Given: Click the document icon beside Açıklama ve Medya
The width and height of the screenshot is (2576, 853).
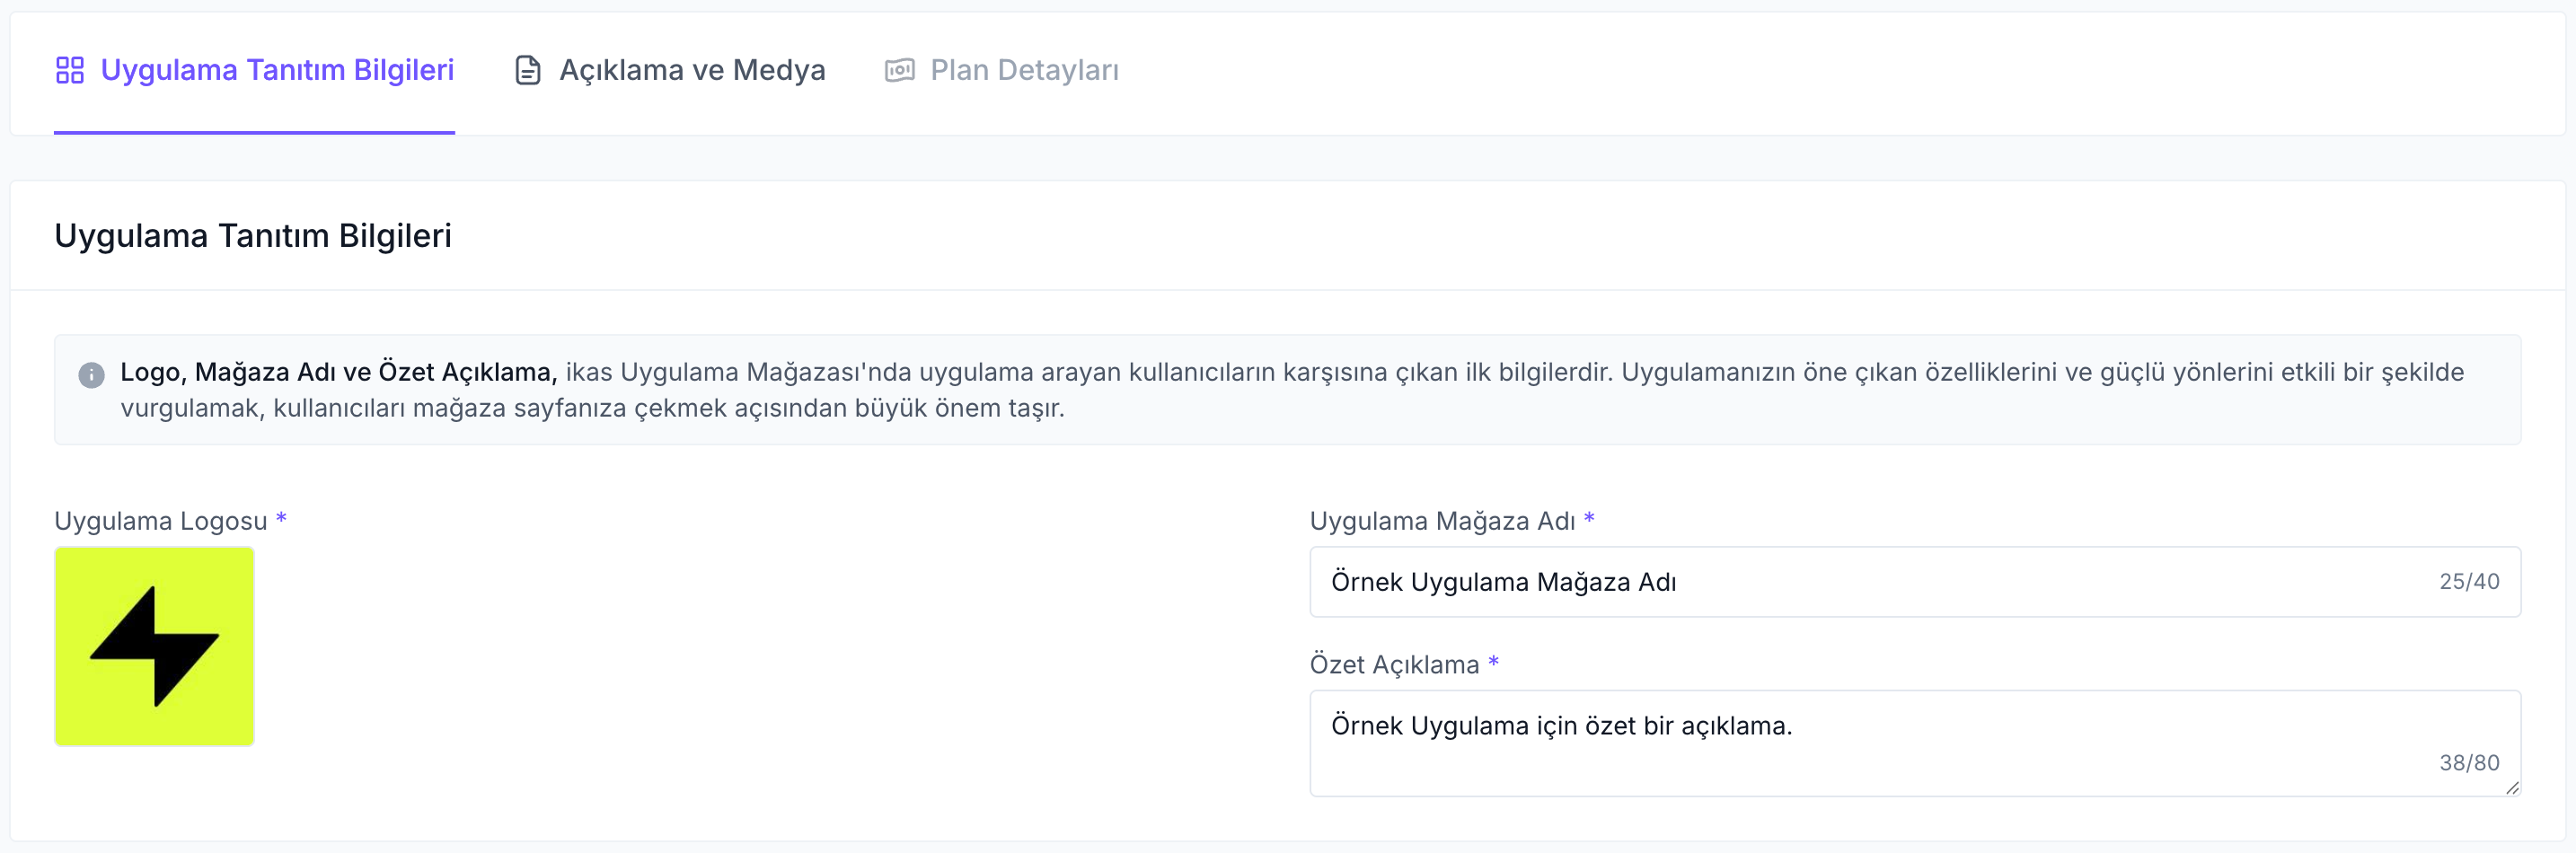Looking at the screenshot, I should tap(527, 70).
